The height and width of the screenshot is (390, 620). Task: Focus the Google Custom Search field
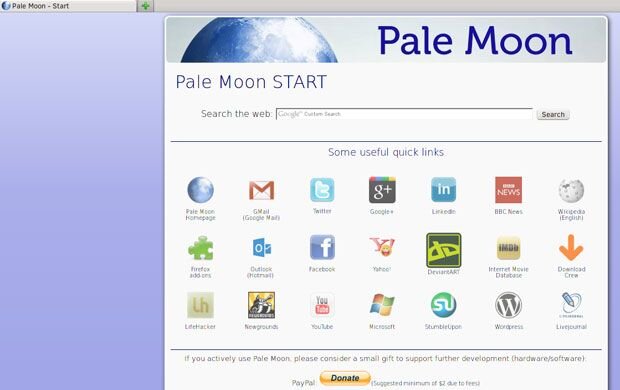click(404, 114)
